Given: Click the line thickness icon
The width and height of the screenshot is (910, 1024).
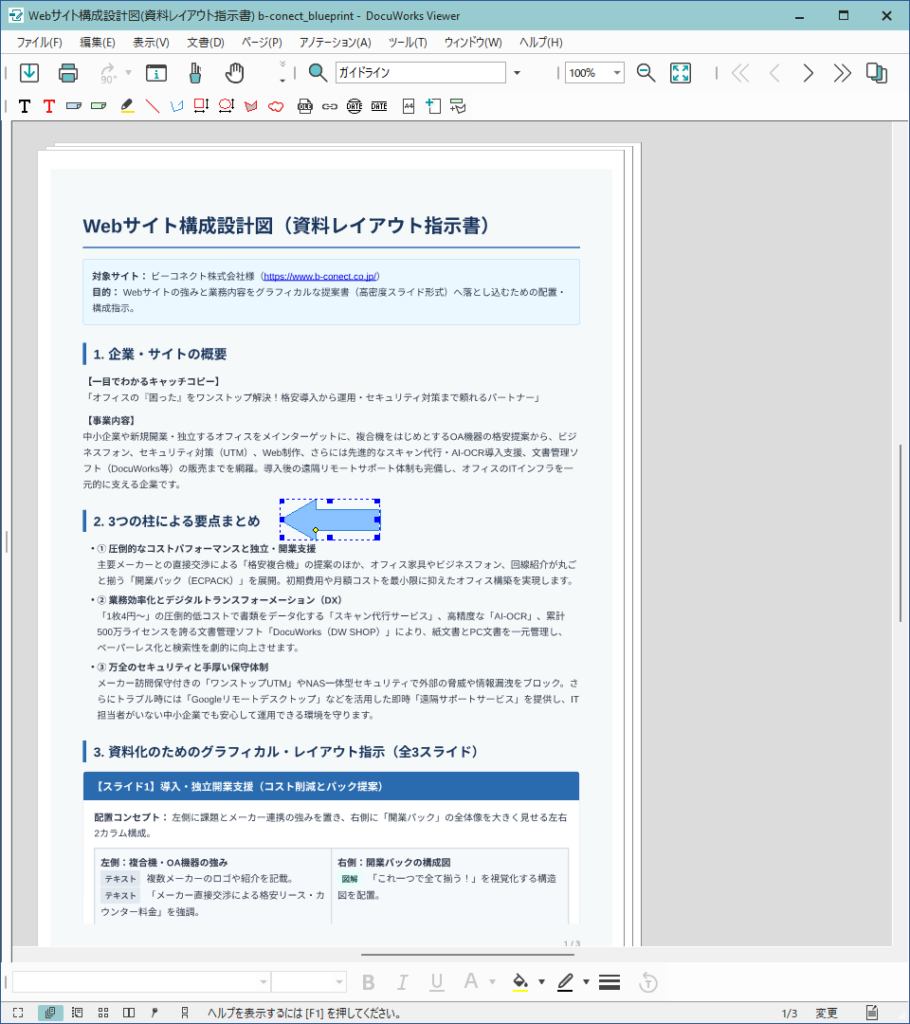Looking at the screenshot, I should pyautogui.click(x=609, y=982).
